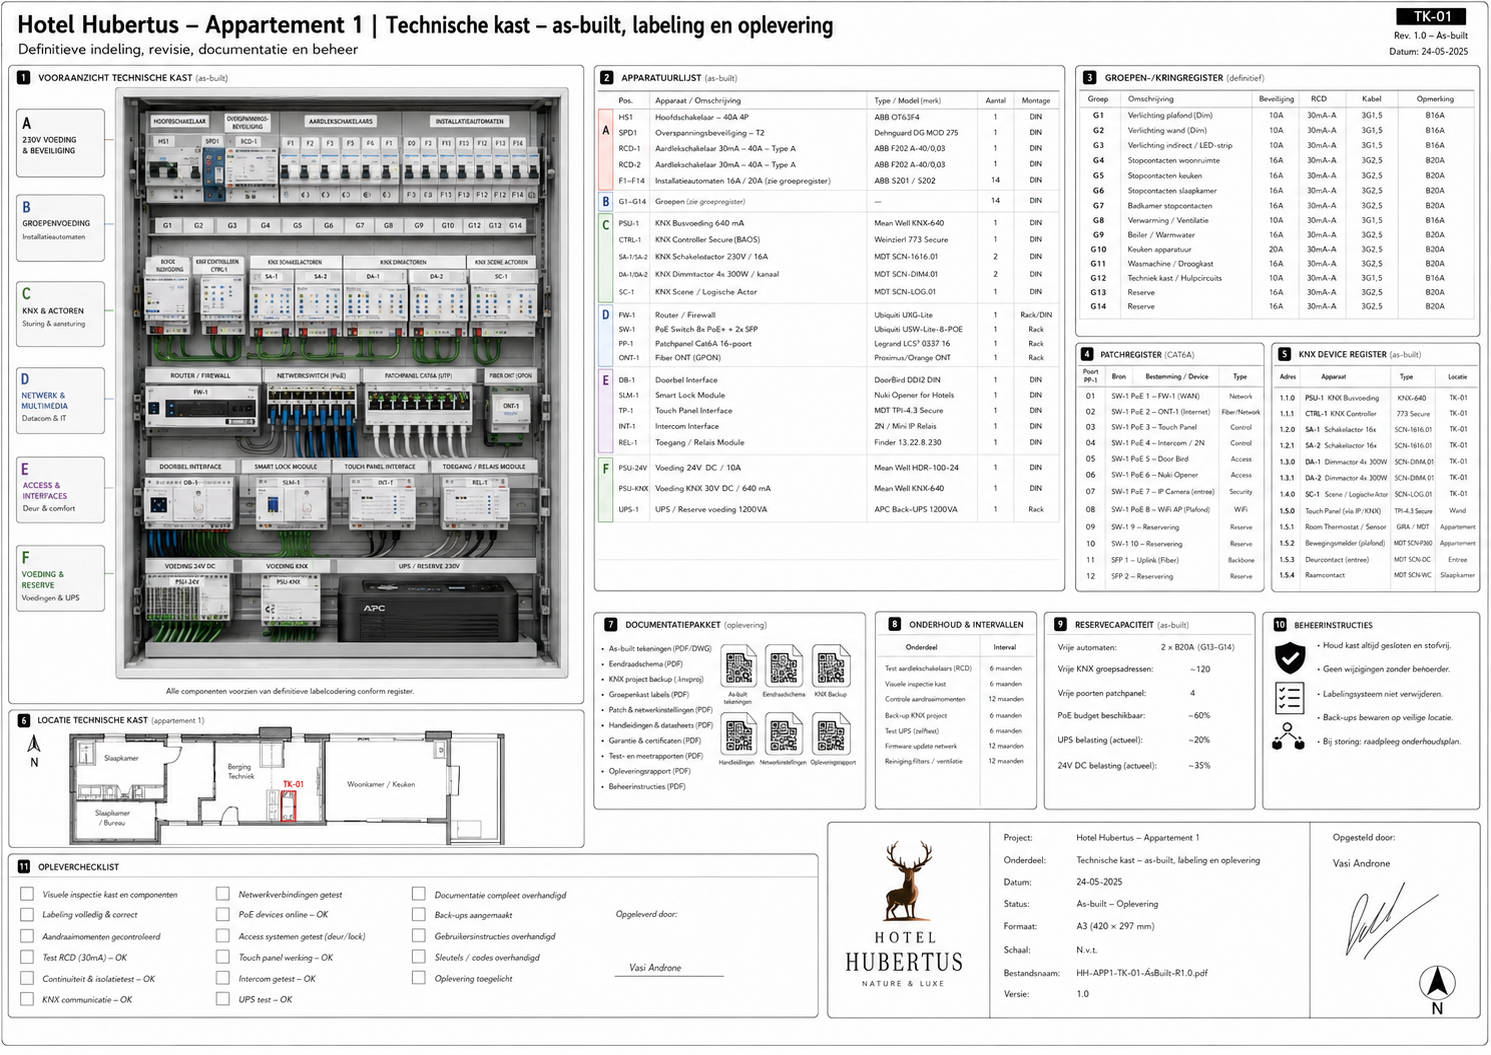
Task: Check Visuele inspectie kast en componenten
Action: tap(27, 894)
